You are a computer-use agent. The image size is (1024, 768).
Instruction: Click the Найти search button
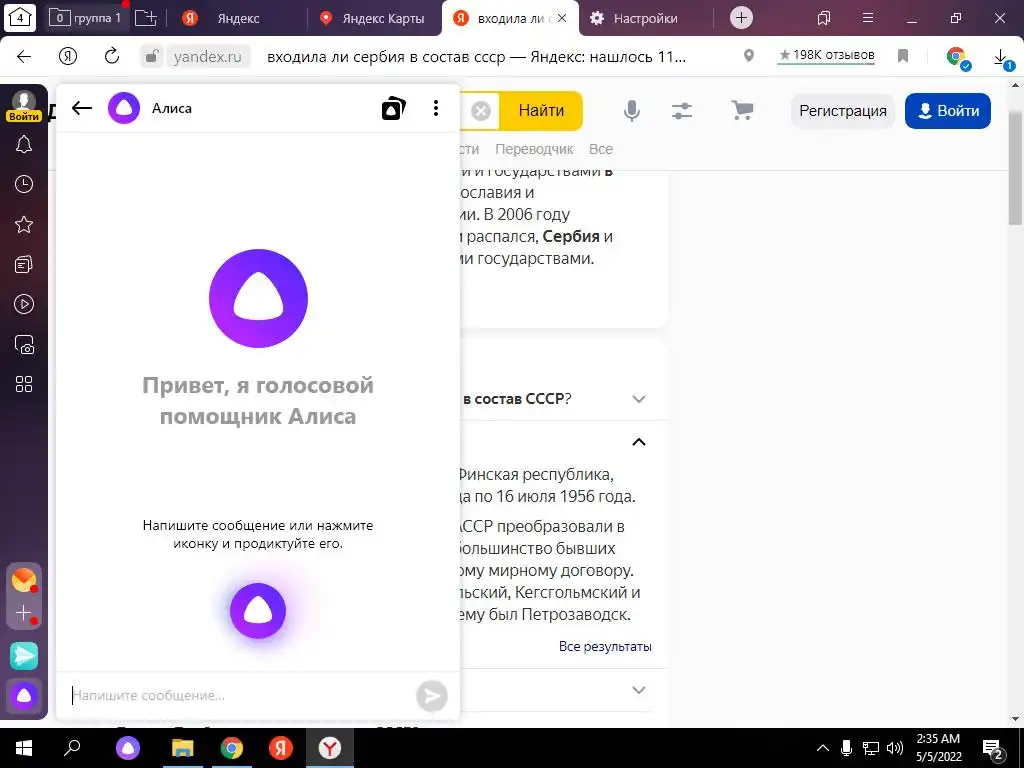(x=541, y=111)
